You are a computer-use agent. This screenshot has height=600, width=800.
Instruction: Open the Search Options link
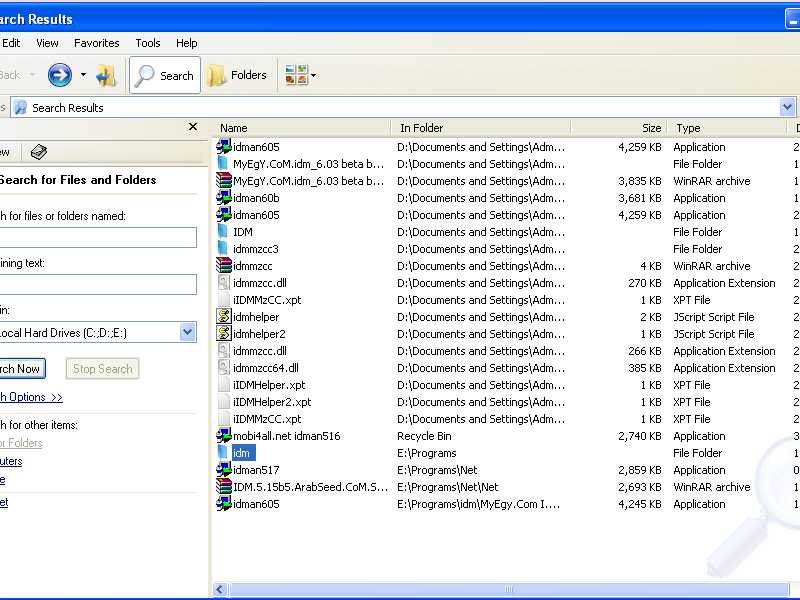(31, 397)
